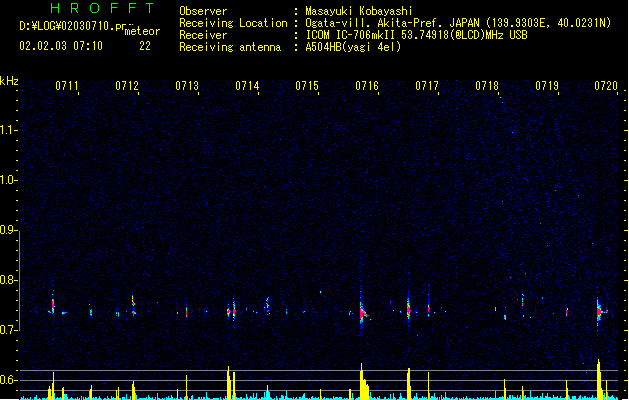
Task: Click the 0713 time marker
Action: click(187, 86)
